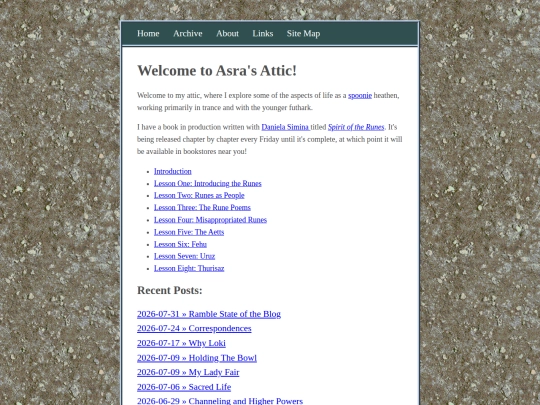The width and height of the screenshot is (540, 405).
Task: Open the Spirit of the Runes link
Action: click(356, 127)
